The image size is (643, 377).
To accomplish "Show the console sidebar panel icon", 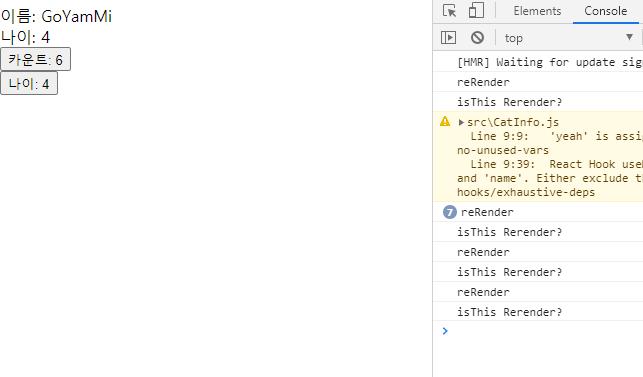I will click(x=448, y=38).
